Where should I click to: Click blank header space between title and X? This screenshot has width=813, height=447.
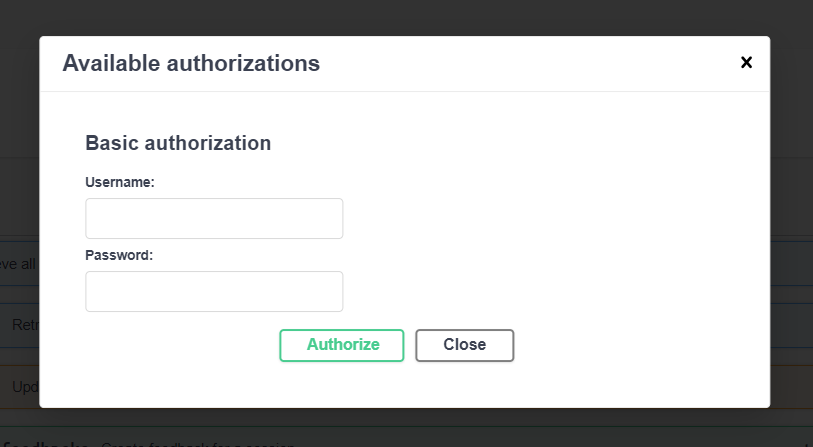pos(530,64)
